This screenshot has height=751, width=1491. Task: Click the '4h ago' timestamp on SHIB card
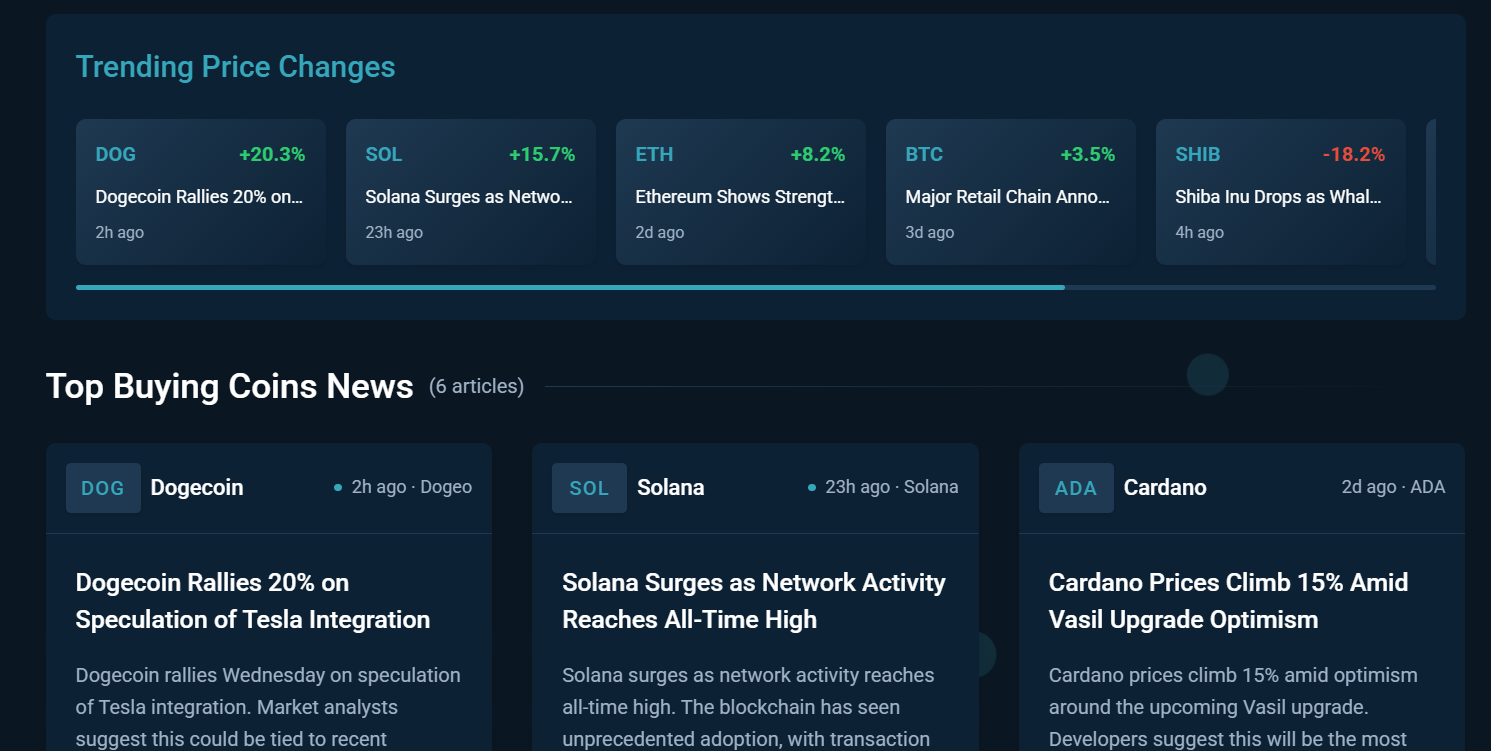pos(1200,233)
